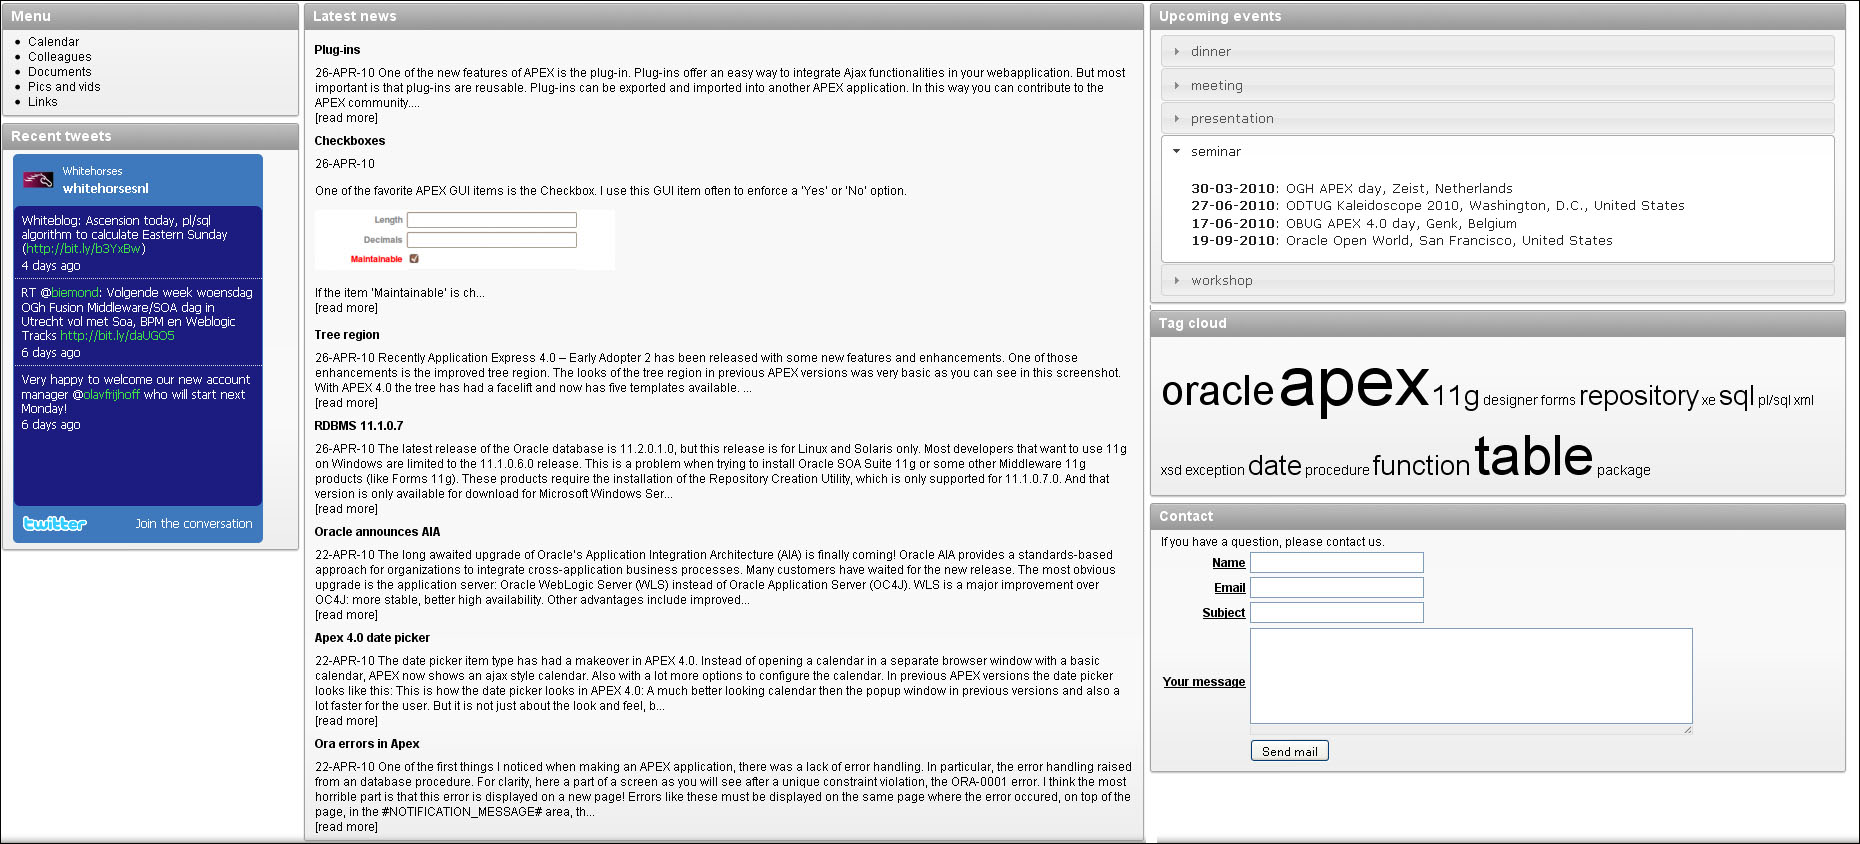The height and width of the screenshot is (844, 1860).
Task: Click the Whitehorses avatar in tweets widget
Action: point(38,180)
